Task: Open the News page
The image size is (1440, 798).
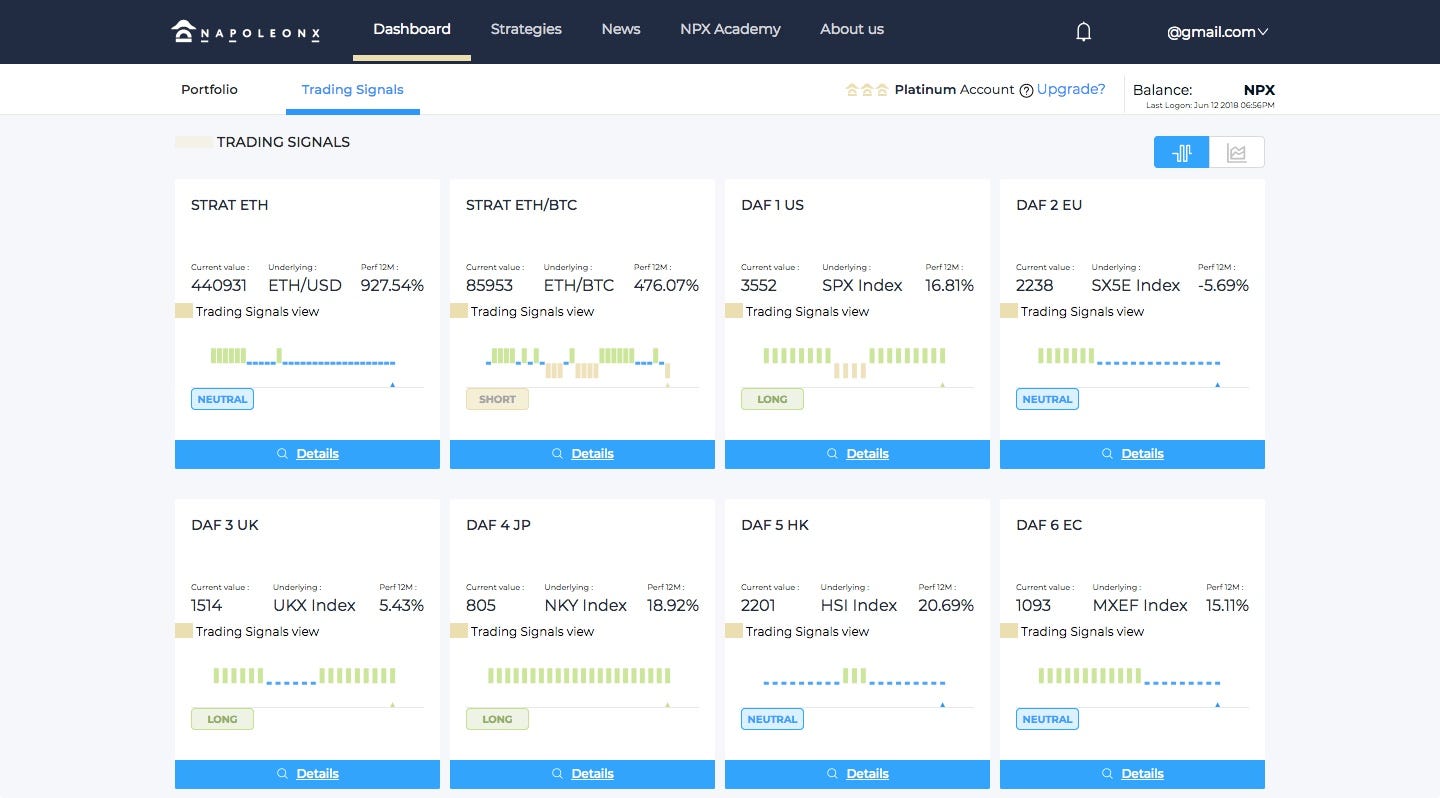Action: point(621,29)
